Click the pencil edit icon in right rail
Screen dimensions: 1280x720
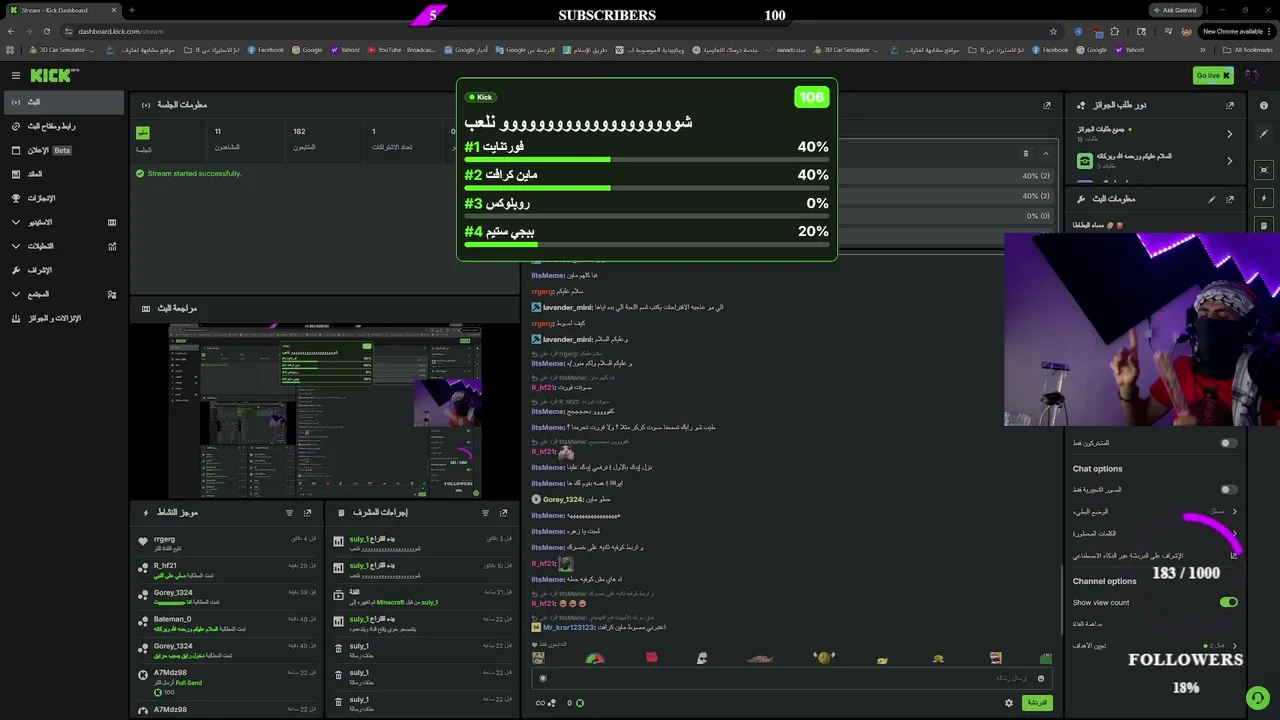[1264, 134]
